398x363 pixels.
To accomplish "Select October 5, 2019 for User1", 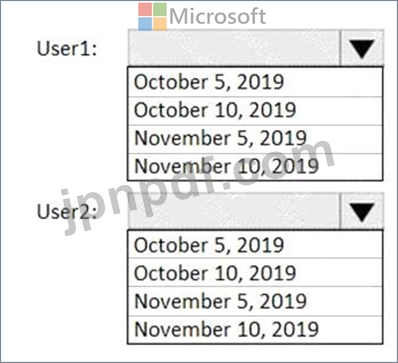I will [x=255, y=82].
